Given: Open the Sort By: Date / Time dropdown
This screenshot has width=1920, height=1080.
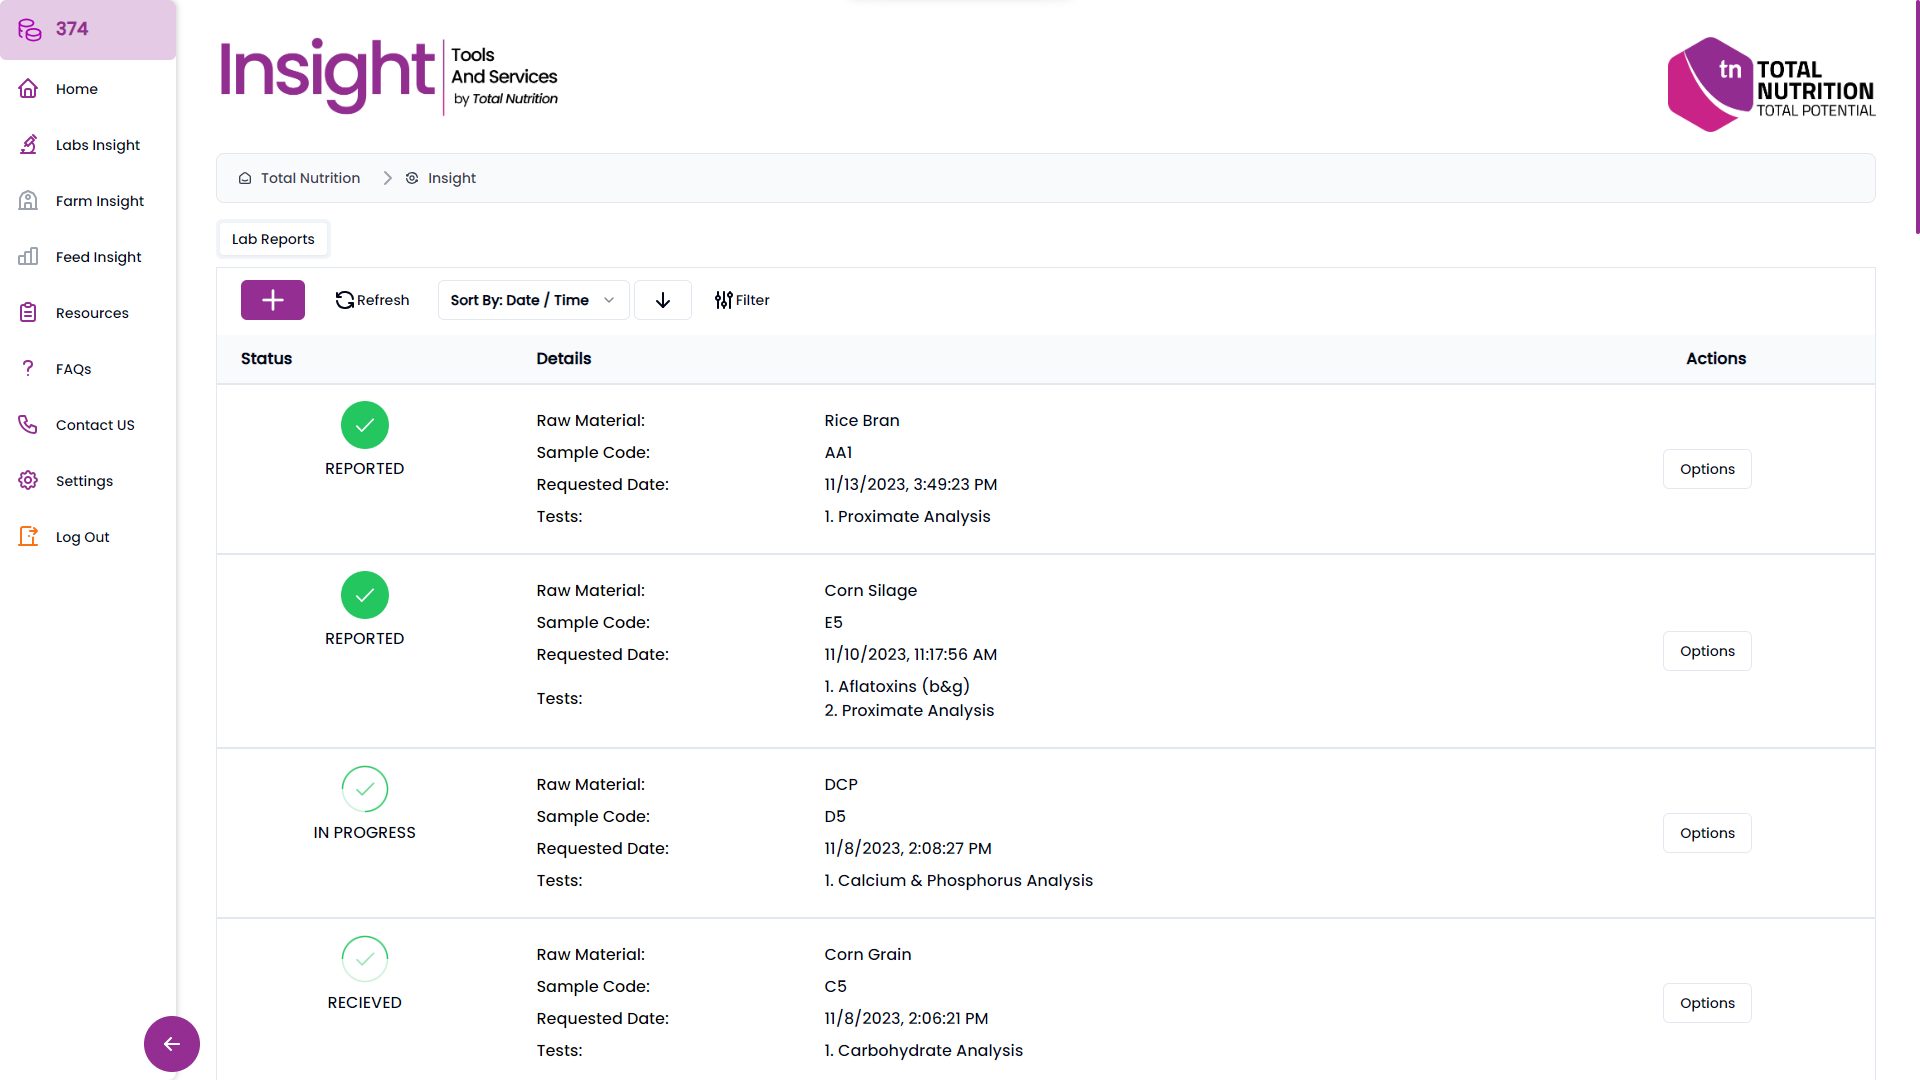Looking at the screenshot, I should [x=532, y=300].
